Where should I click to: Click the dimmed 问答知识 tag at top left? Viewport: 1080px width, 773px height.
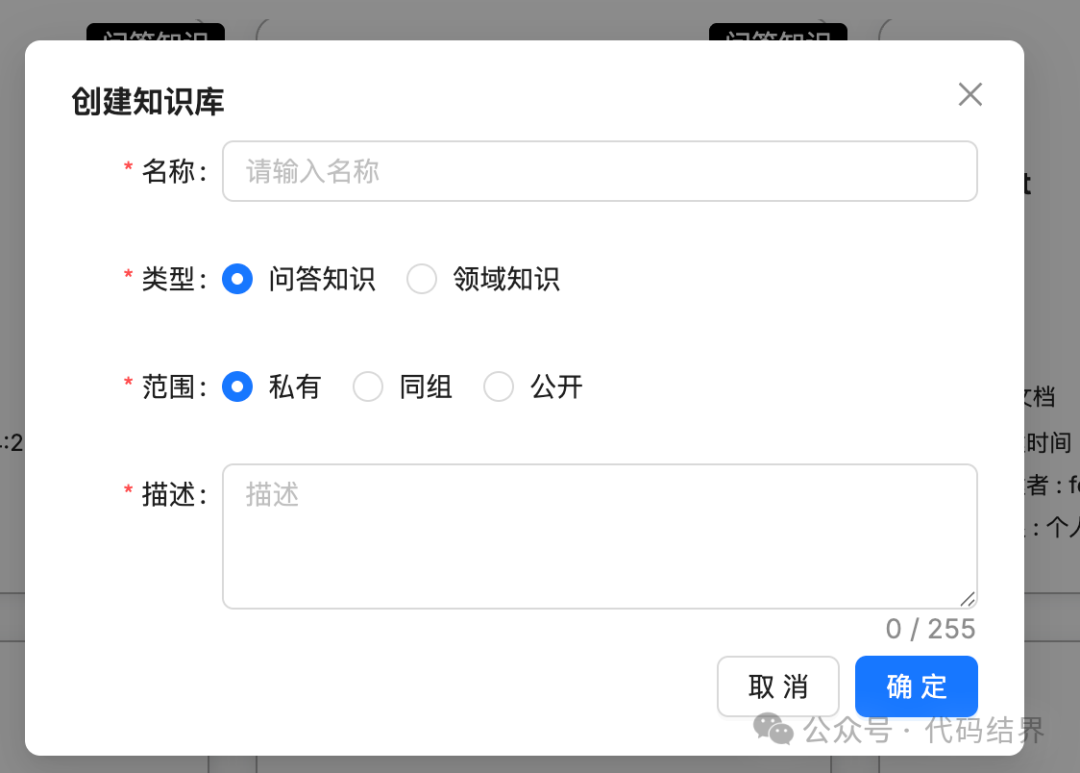(x=155, y=34)
